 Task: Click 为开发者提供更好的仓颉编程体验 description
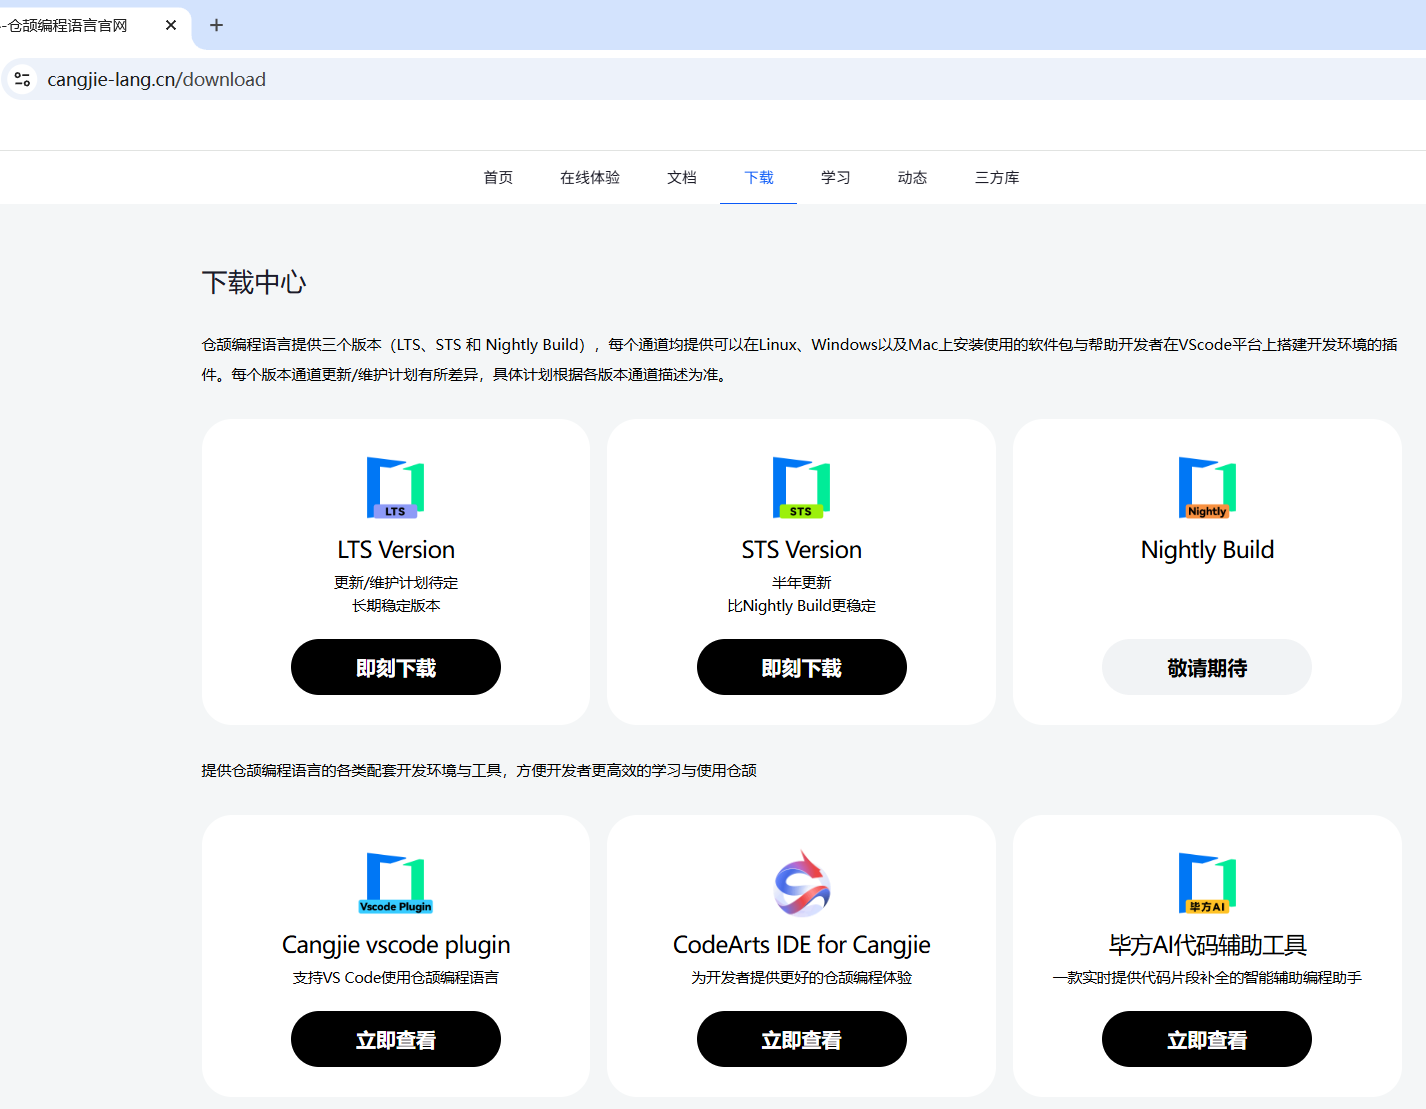click(x=802, y=977)
